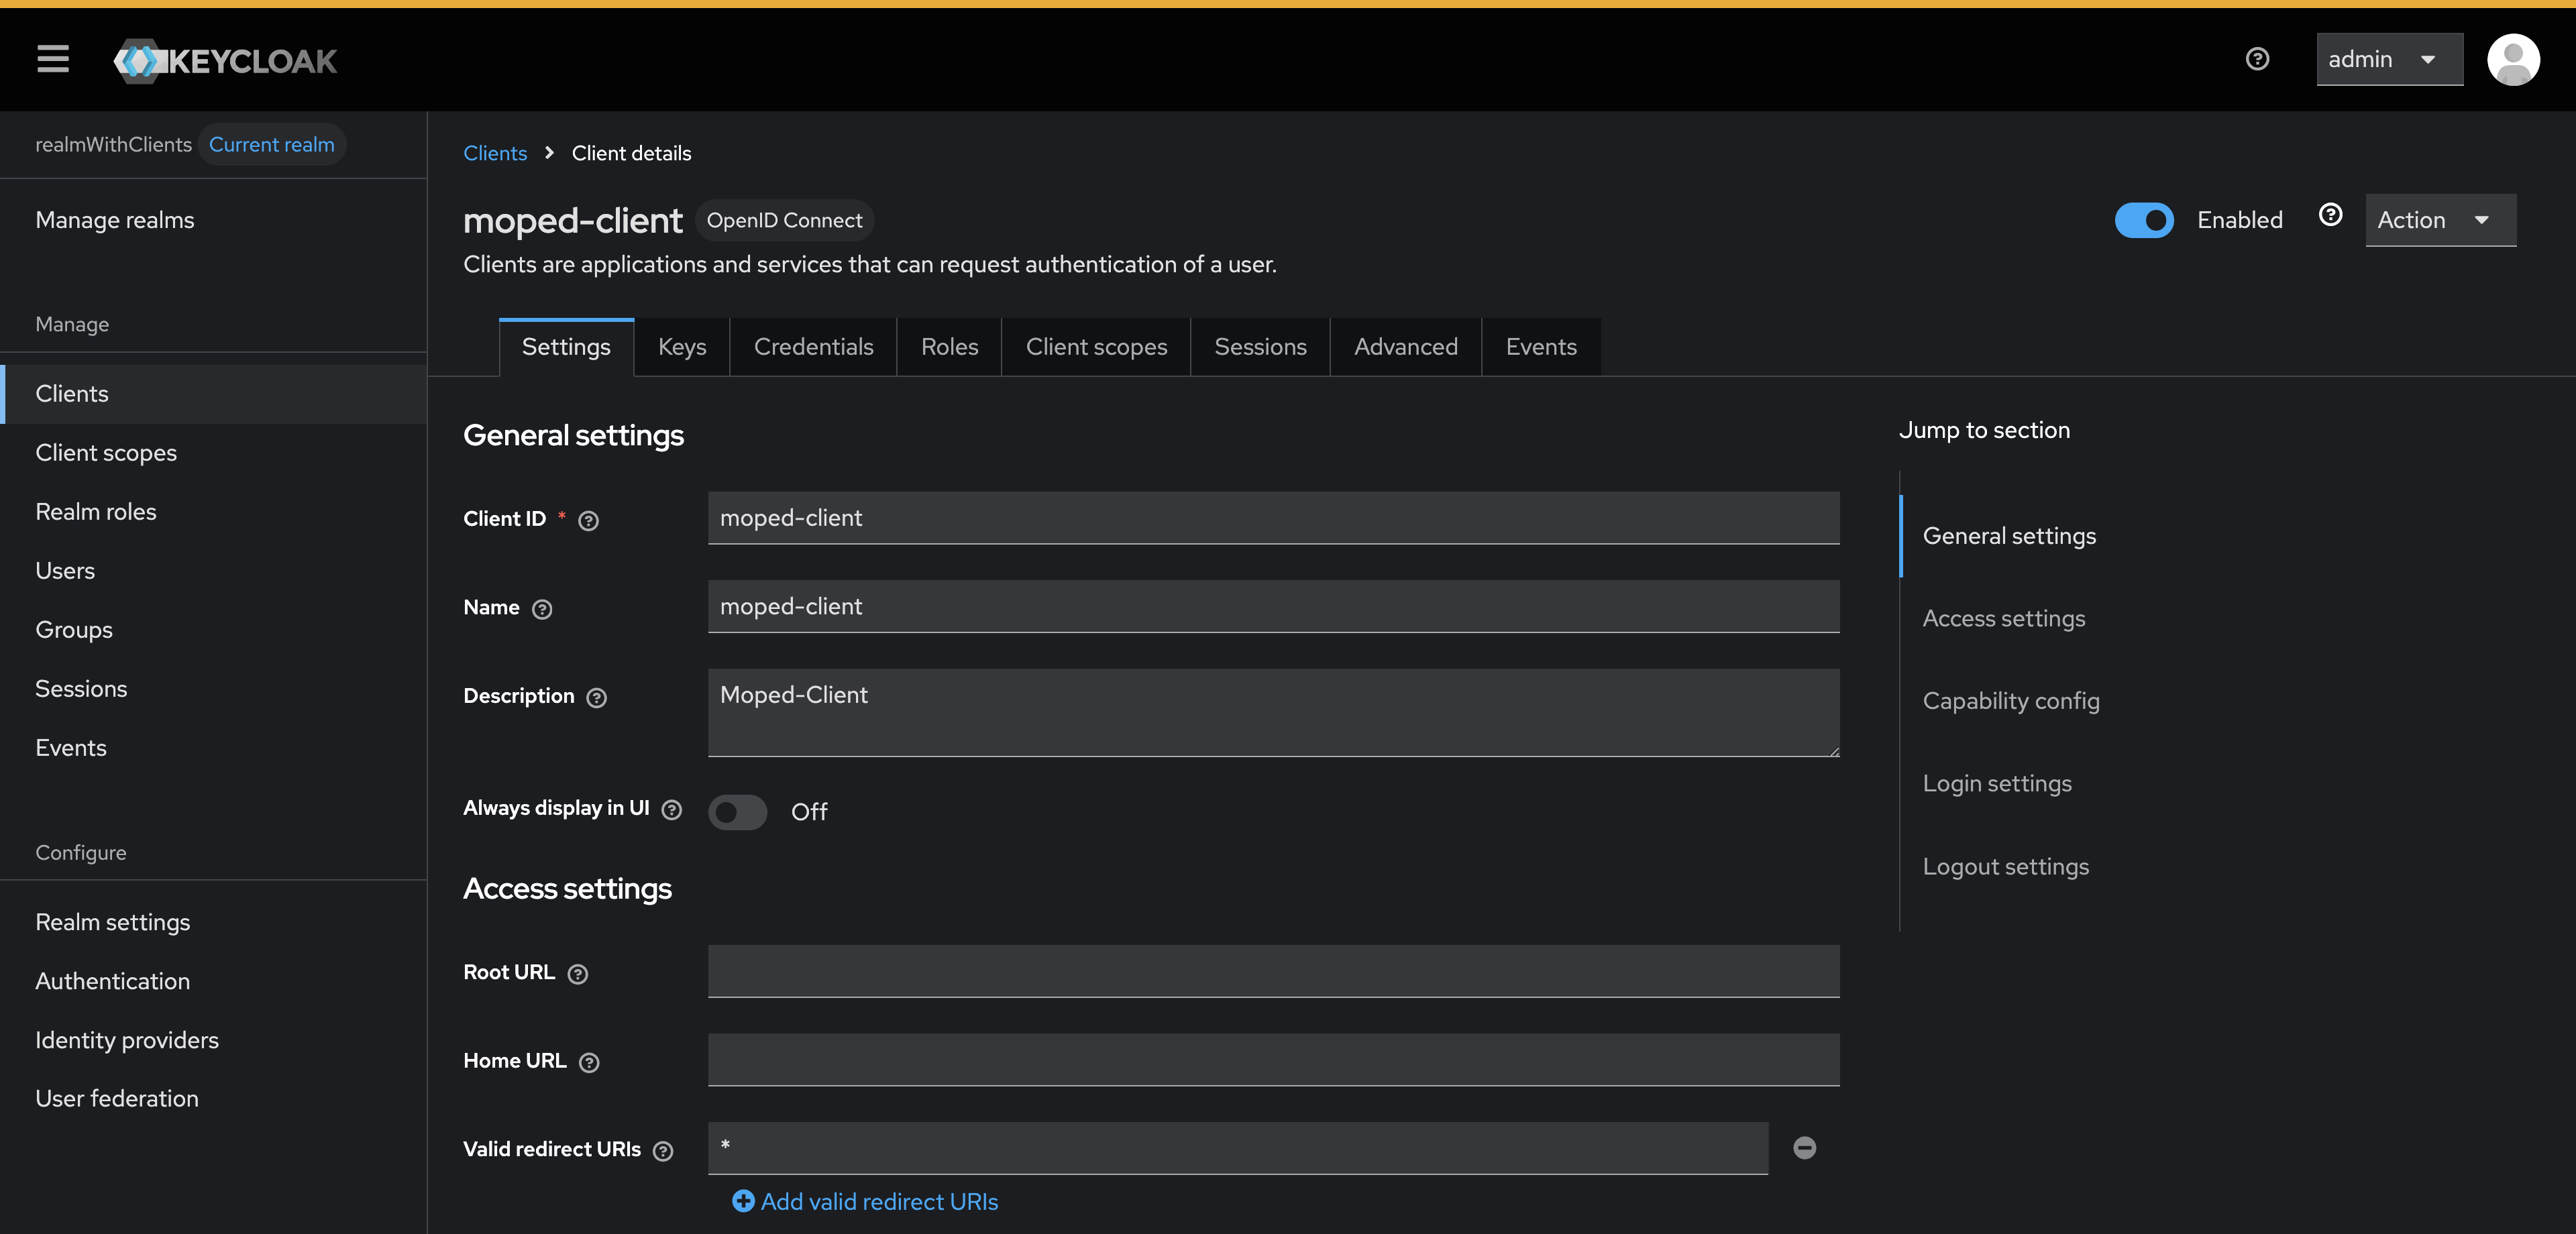Switch to the Client scopes tab
Image resolution: width=2576 pixels, height=1234 pixels.
(1096, 347)
